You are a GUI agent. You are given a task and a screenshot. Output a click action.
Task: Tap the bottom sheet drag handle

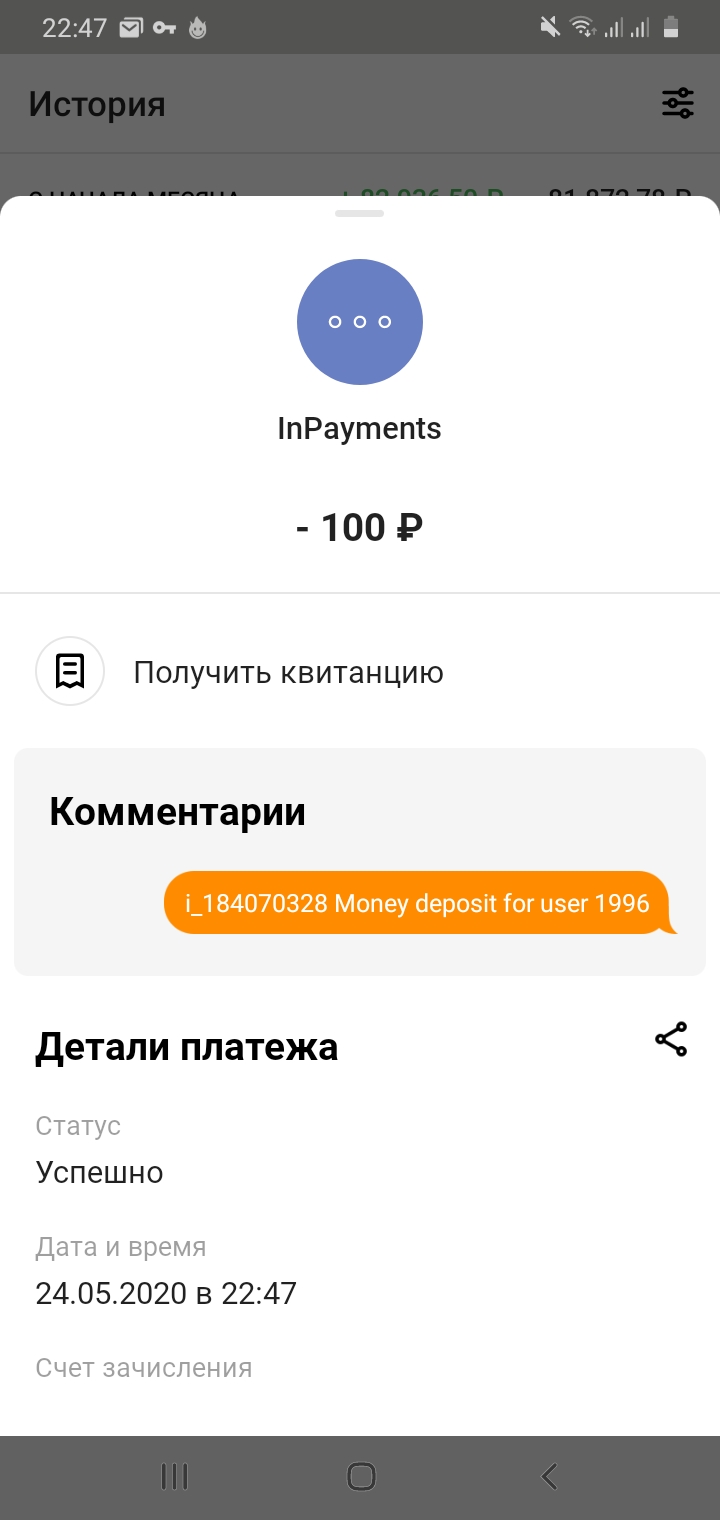tap(360, 213)
